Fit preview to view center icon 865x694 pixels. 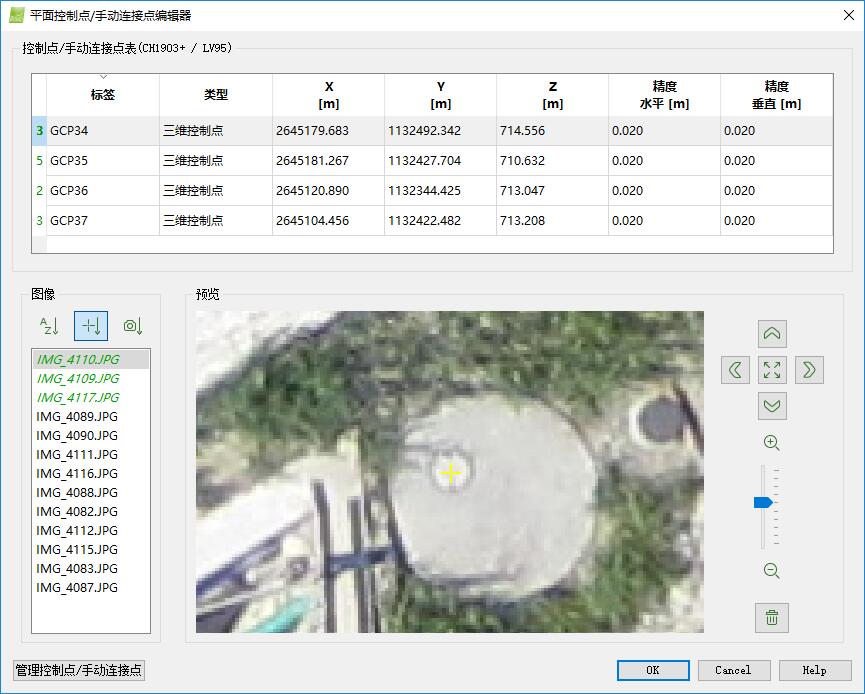click(x=772, y=370)
